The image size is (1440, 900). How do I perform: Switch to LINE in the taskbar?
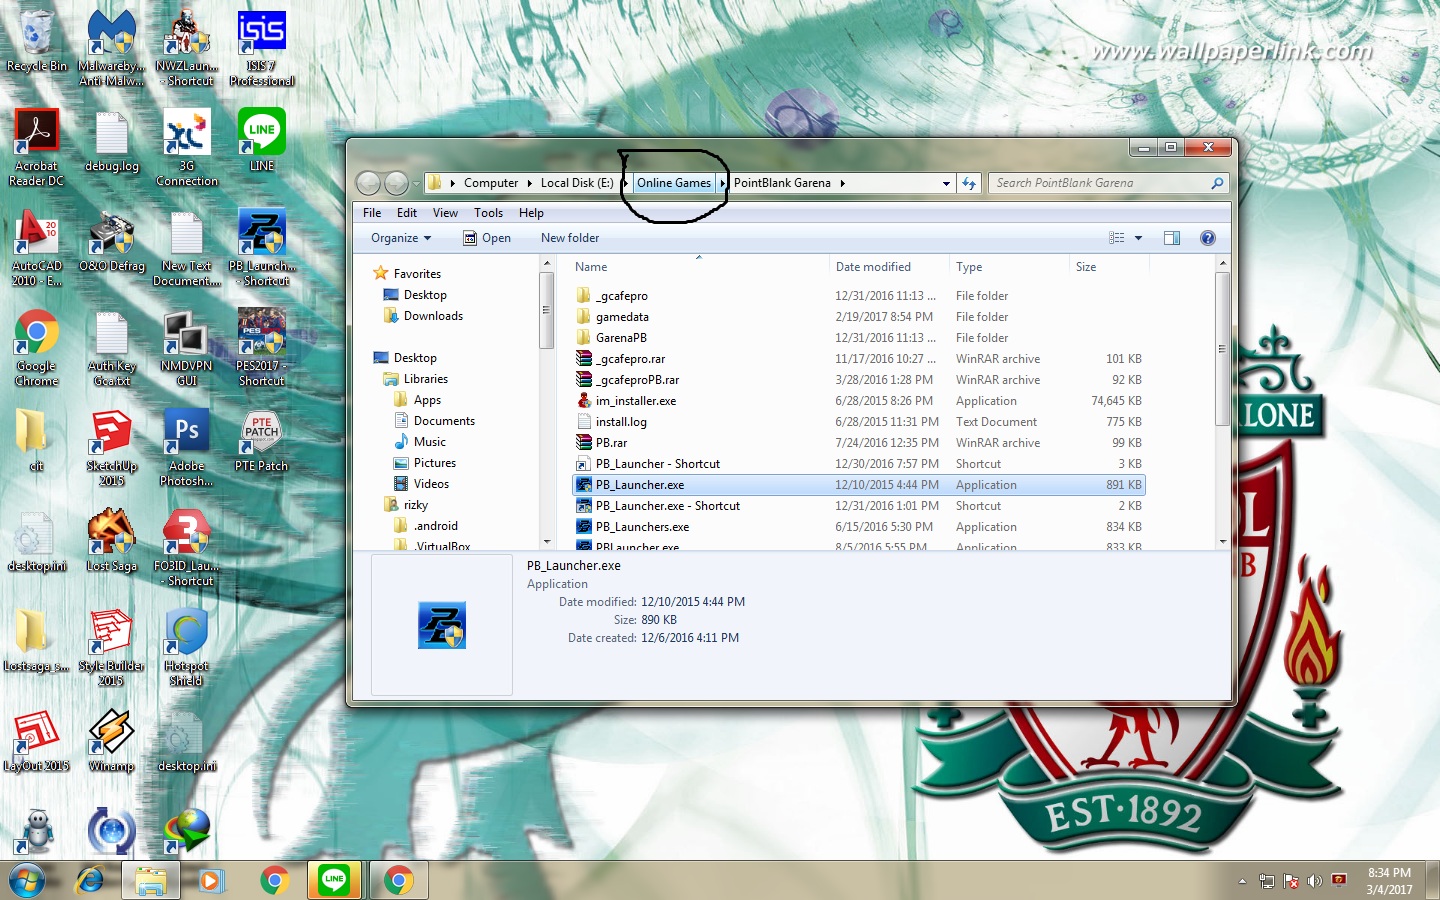pyautogui.click(x=334, y=880)
